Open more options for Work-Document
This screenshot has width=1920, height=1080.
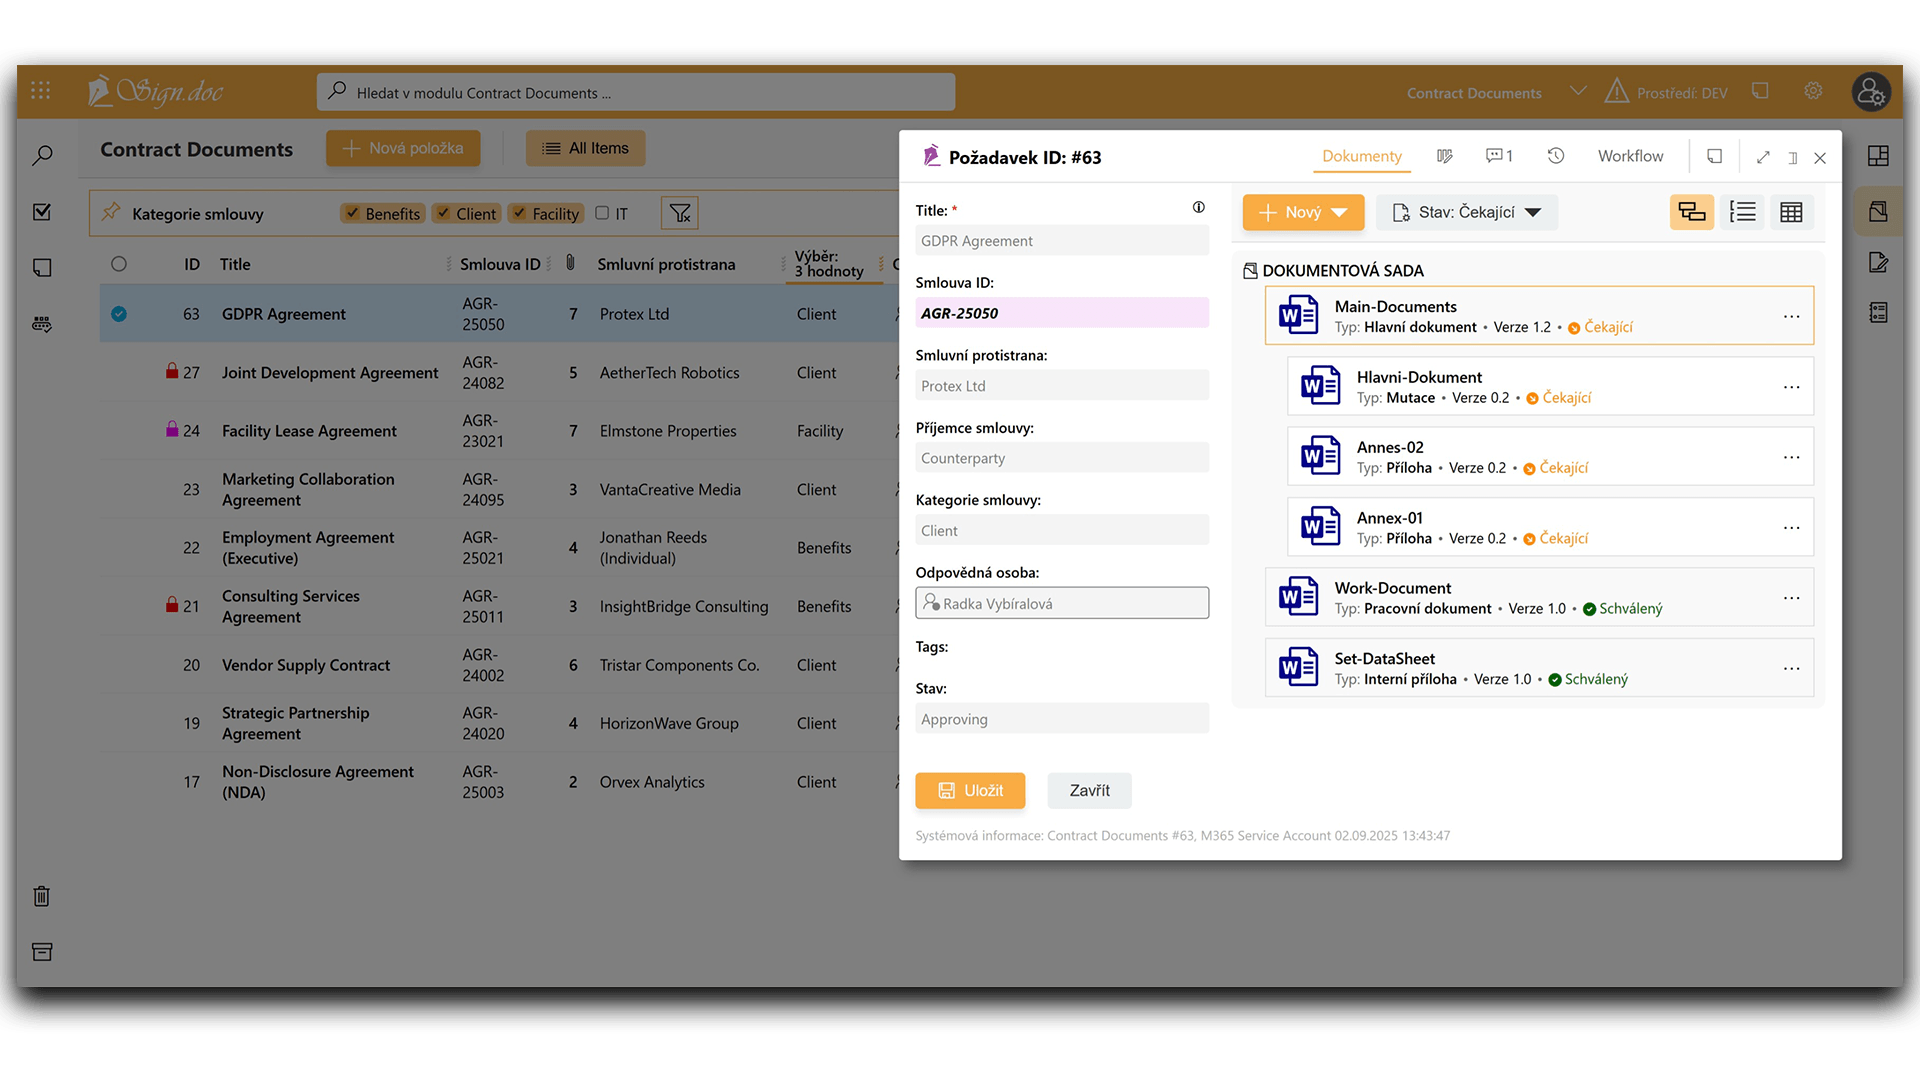click(1791, 598)
